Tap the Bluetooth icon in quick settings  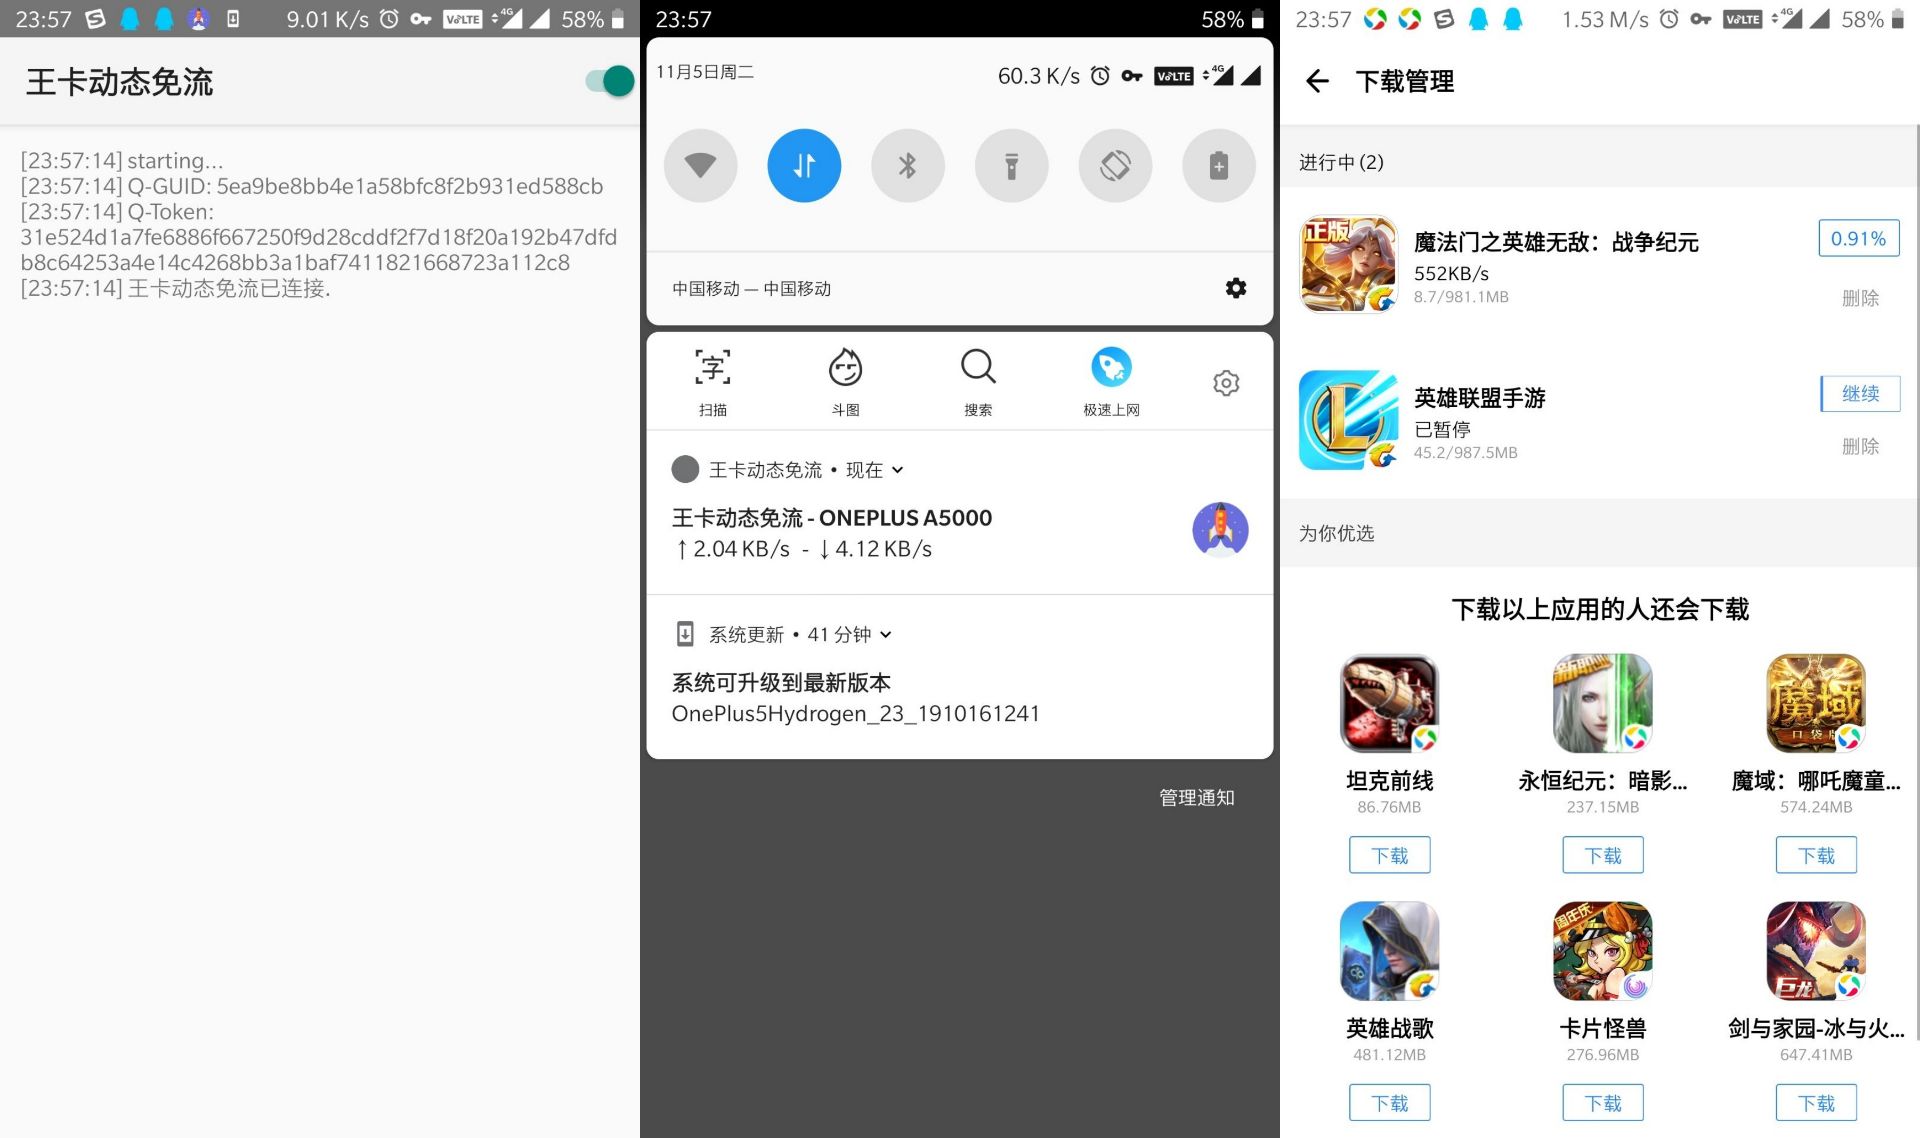(907, 165)
